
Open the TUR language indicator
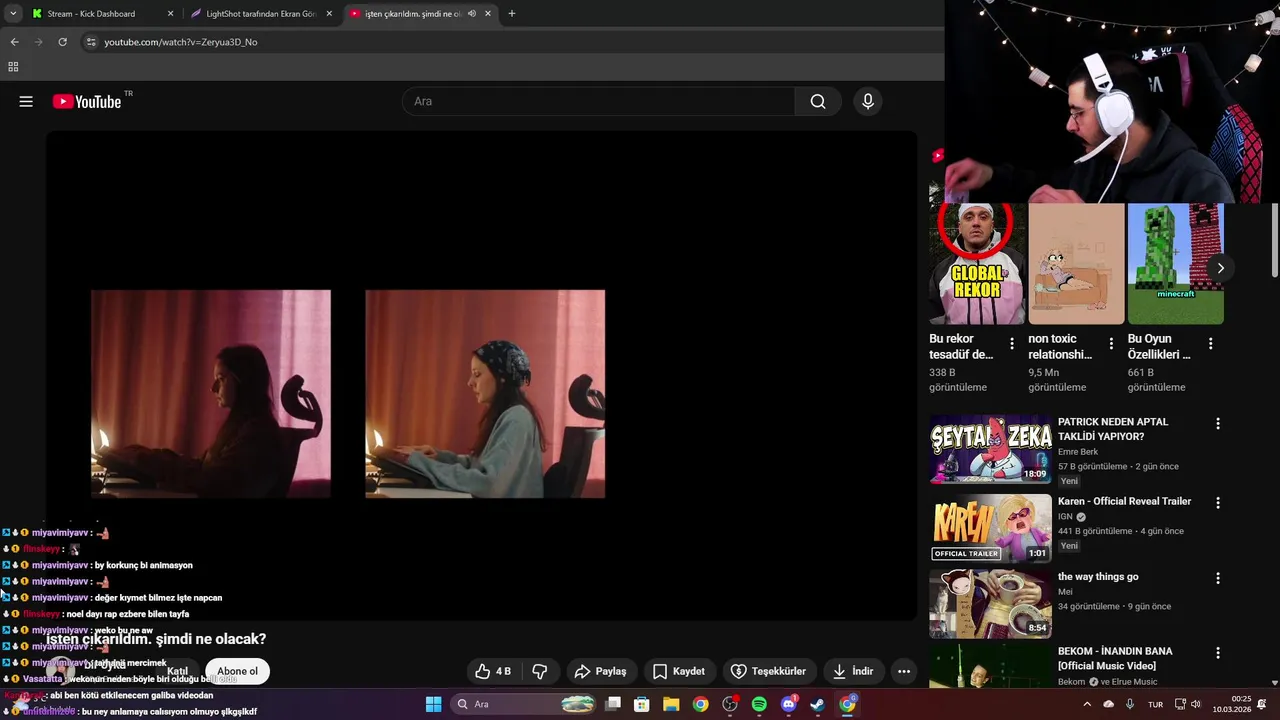1155,704
